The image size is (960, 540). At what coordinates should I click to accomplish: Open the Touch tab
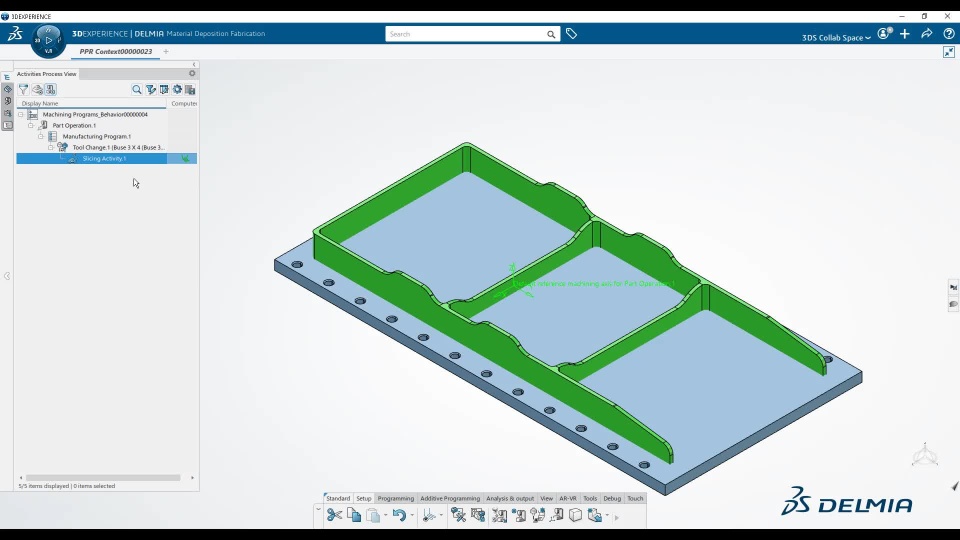coord(635,498)
